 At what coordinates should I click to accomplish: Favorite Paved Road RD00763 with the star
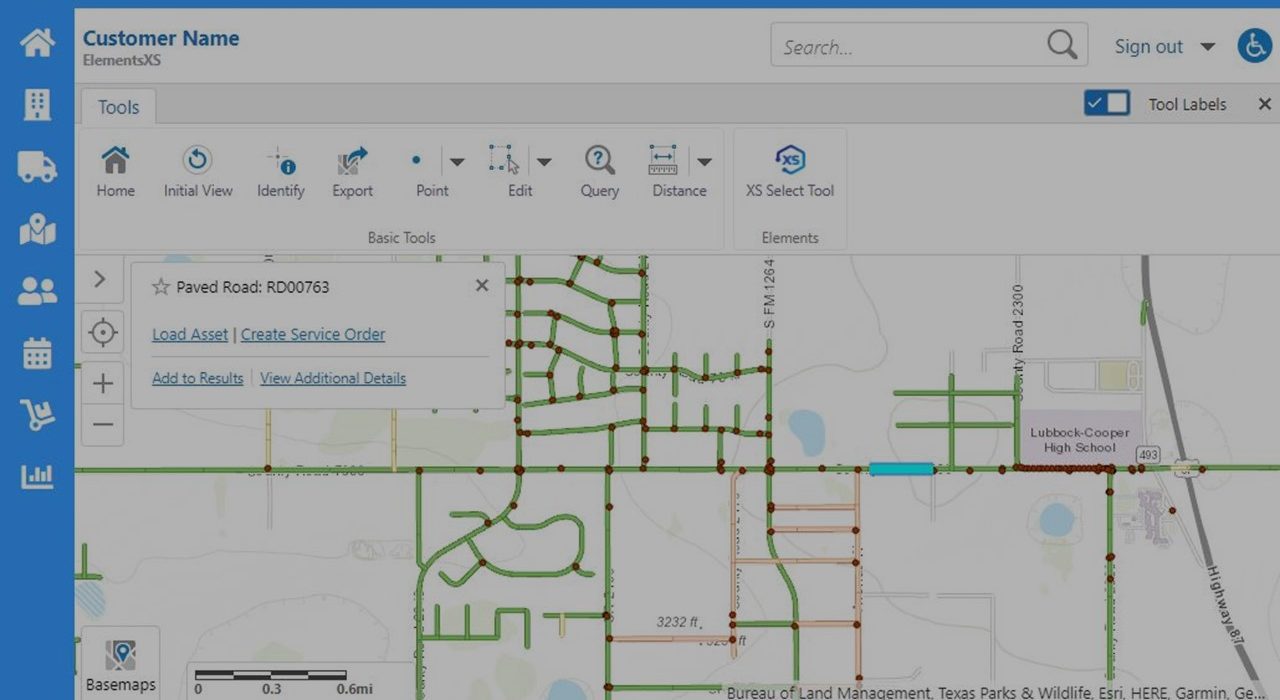(160, 286)
